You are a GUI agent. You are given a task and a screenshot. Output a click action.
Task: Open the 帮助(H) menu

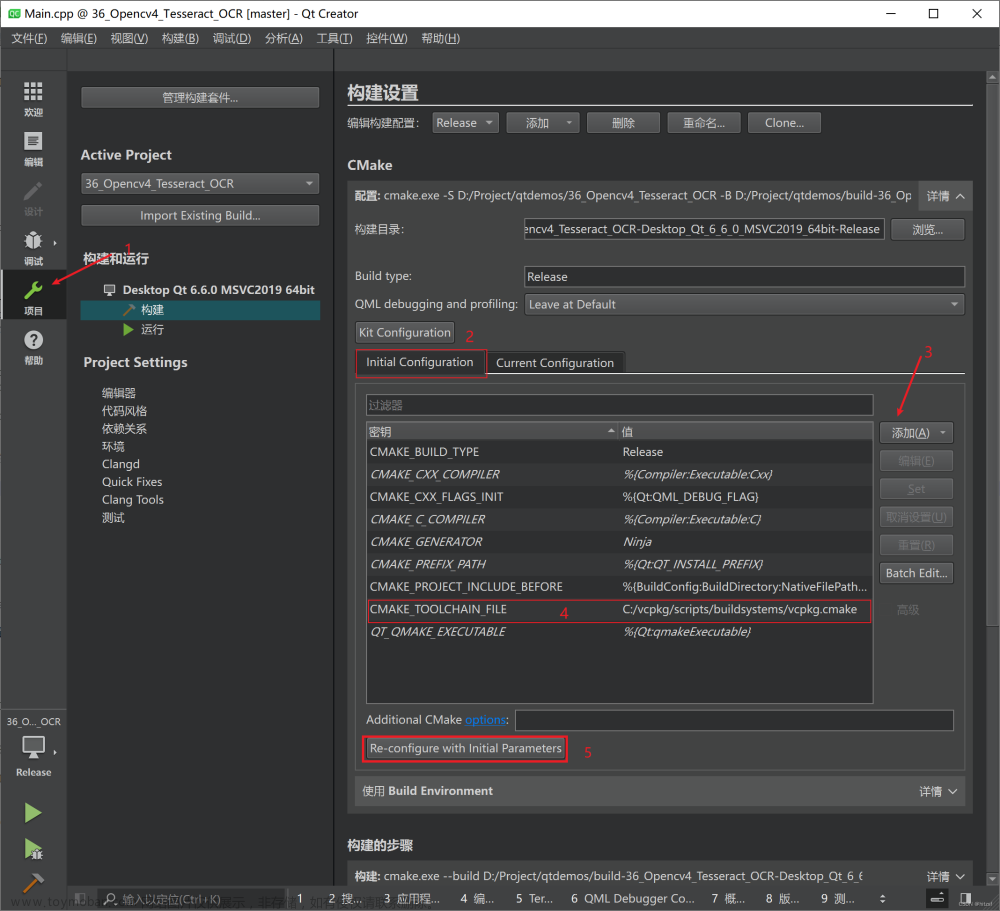440,38
